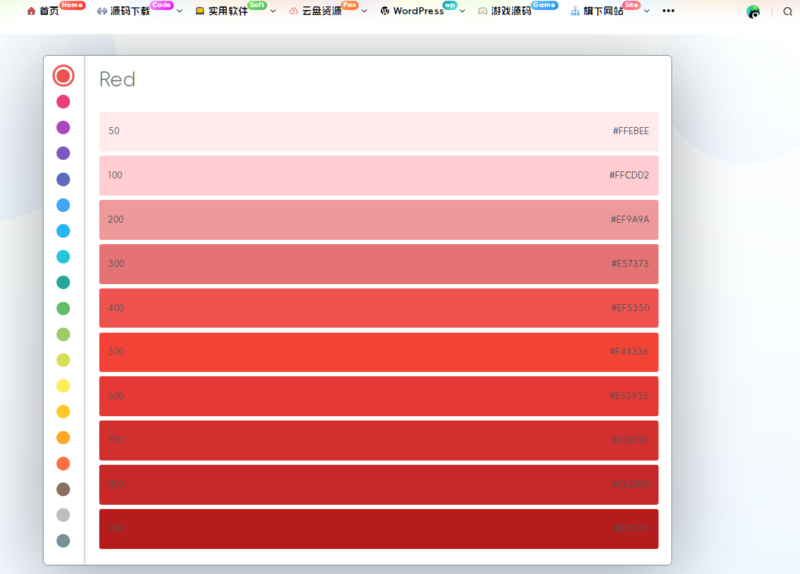Viewport: 800px width, 574px height.
Task: Click the search magnifier icon
Action: point(787,11)
